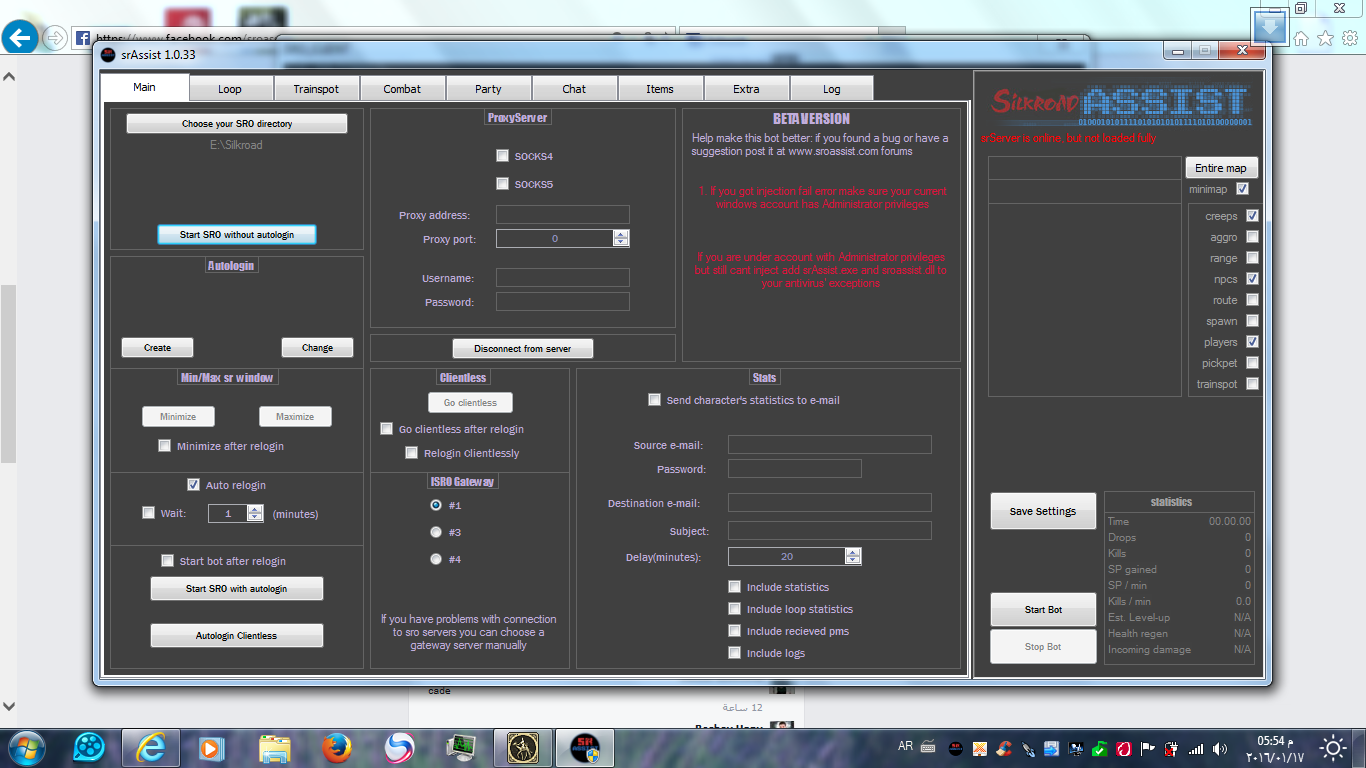Image resolution: width=1366 pixels, height=768 pixels.
Task: Open the volume tray icon
Action: [x=1220, y=748]
